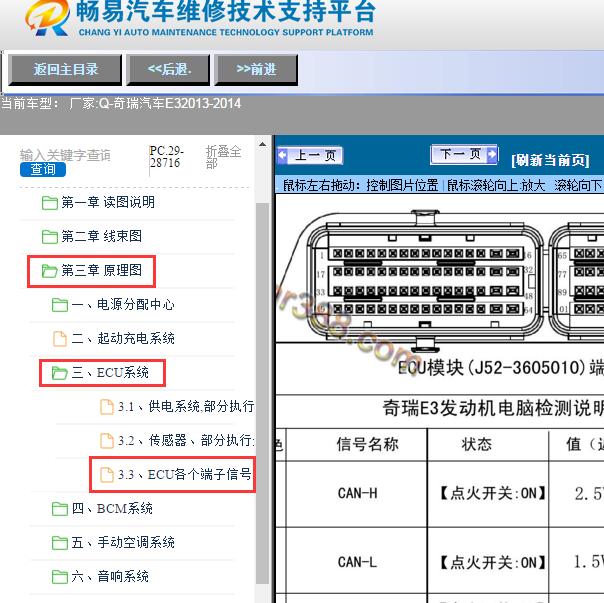
Task: Click the PC.29-28716 text
Action: pos(166,157)
